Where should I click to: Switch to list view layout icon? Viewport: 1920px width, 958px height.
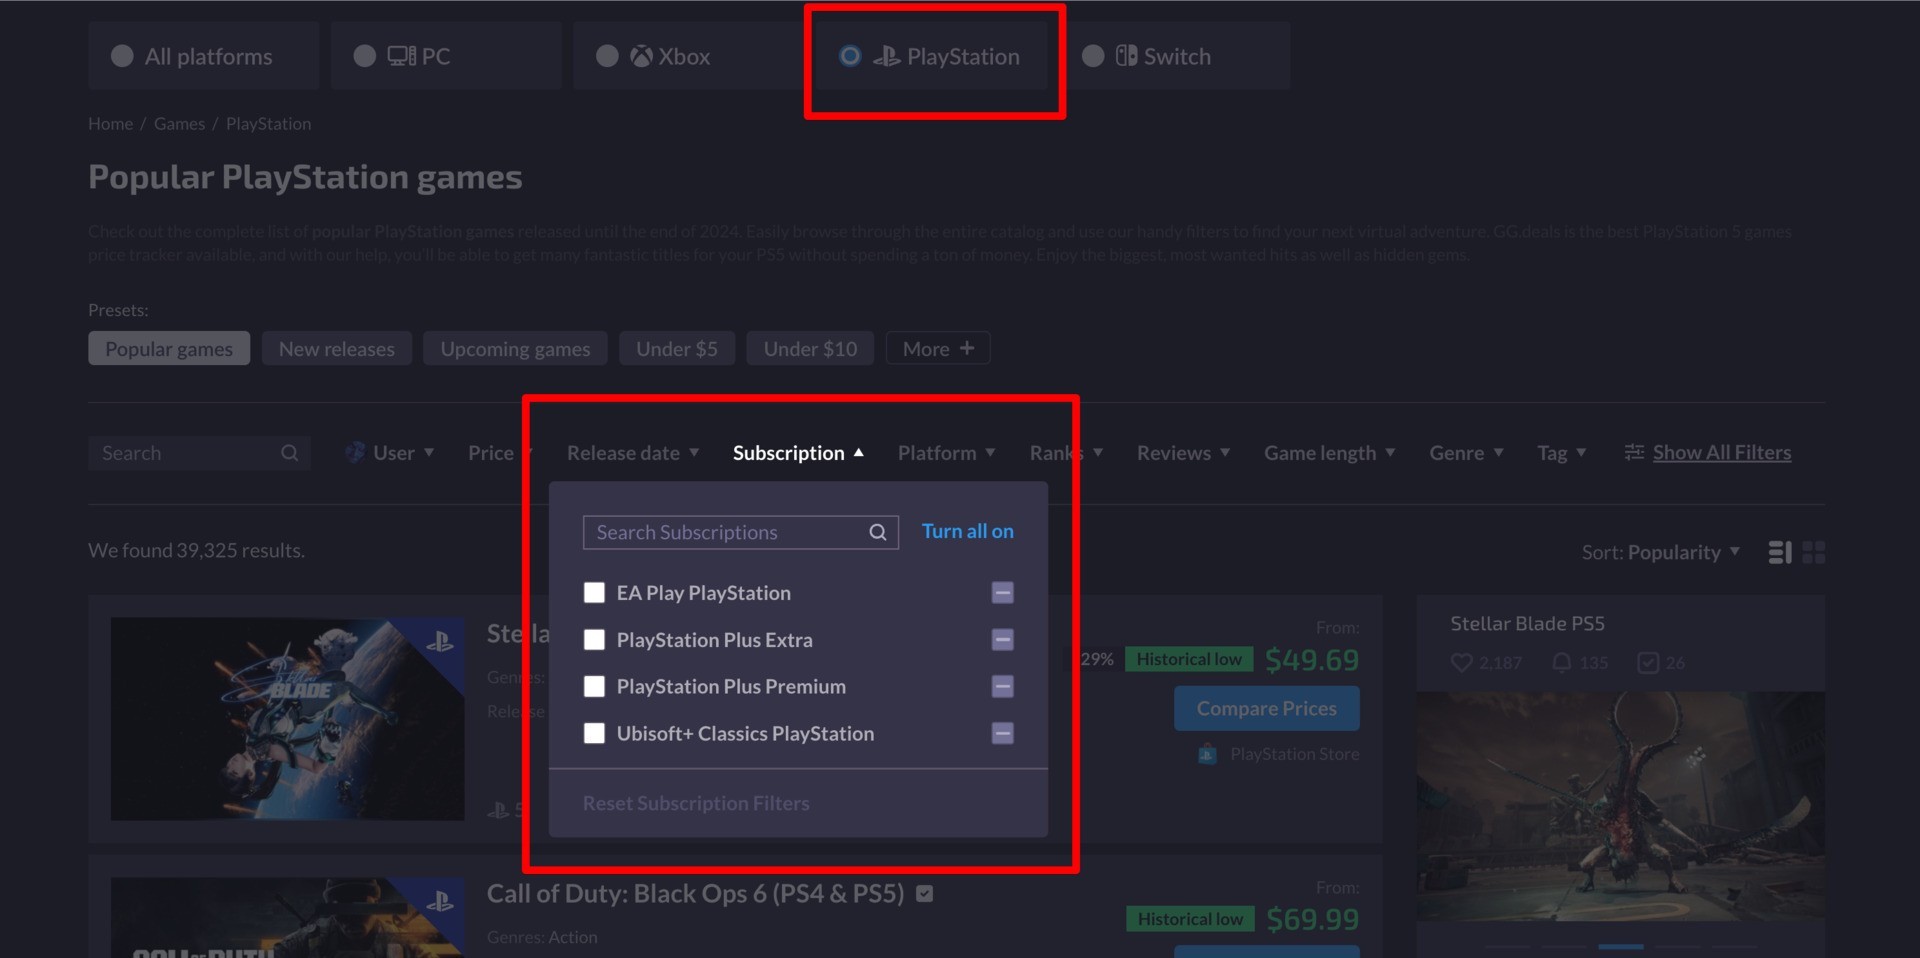pyautogui.click(x=1780, y=552)
